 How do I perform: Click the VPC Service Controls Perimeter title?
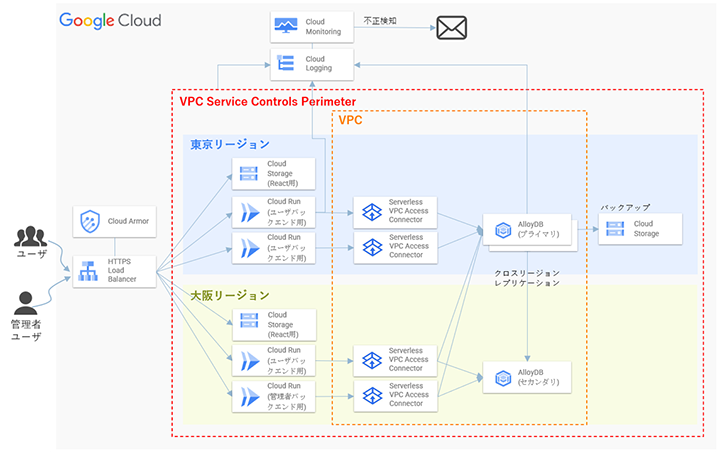(268, 102)
